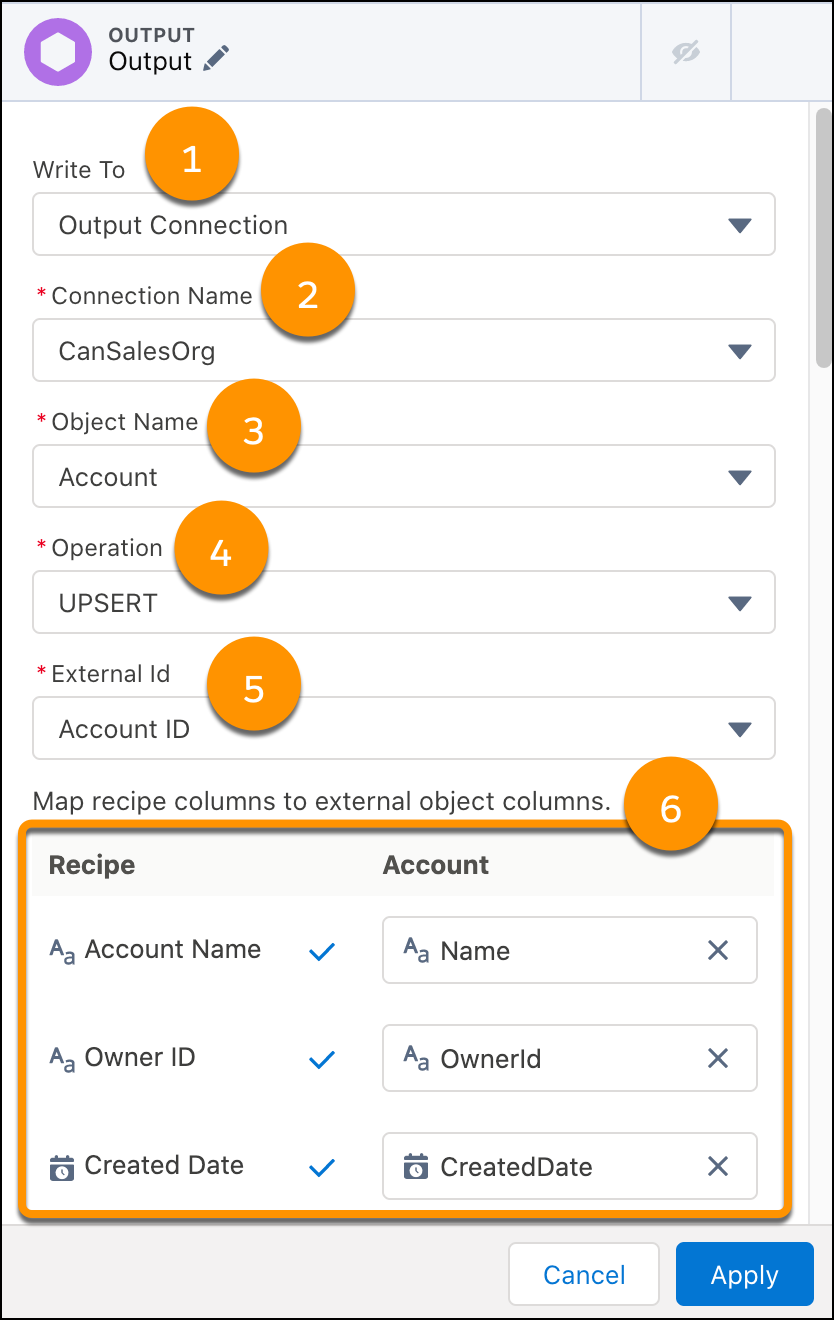This screenshot has height=1320, width=834.
Task: Remove the Name field mapping with X icon
Action: point(718,950)
